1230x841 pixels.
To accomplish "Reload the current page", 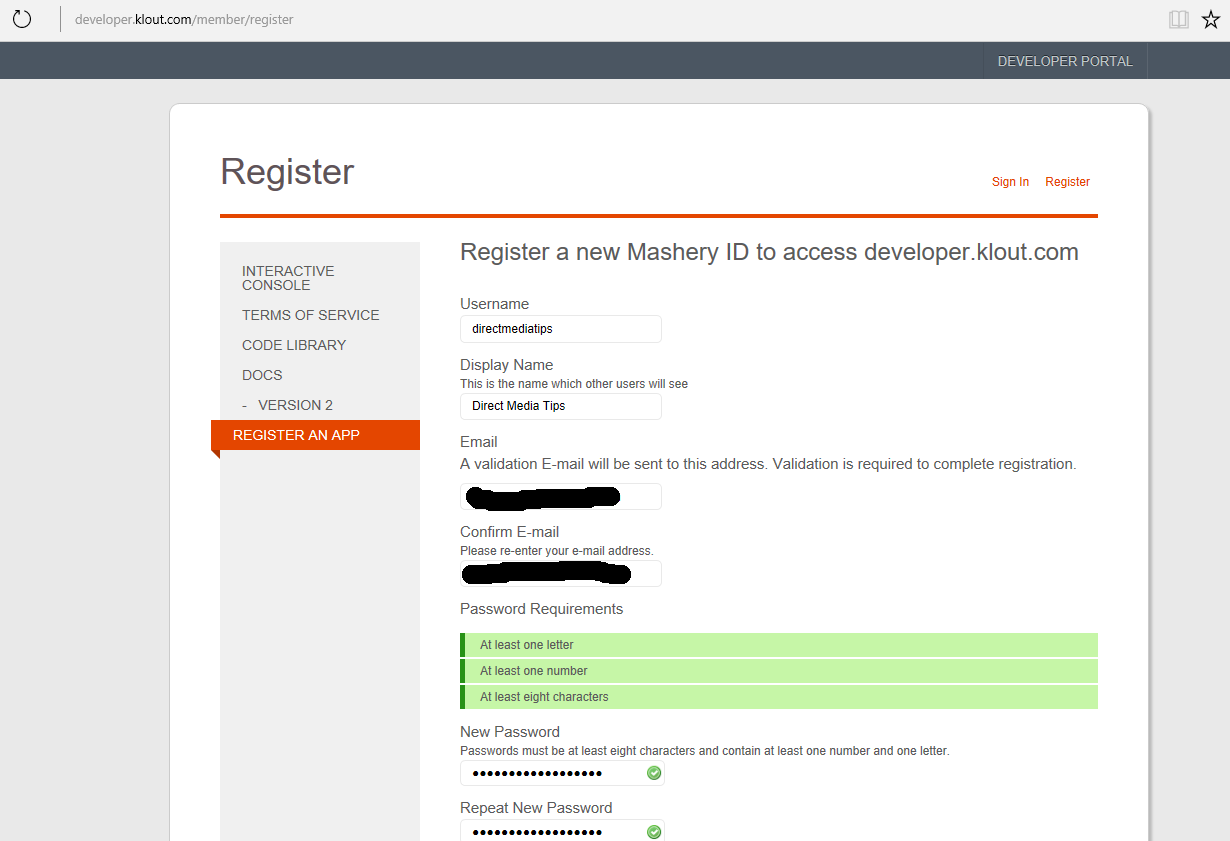I will pos(22,18).
